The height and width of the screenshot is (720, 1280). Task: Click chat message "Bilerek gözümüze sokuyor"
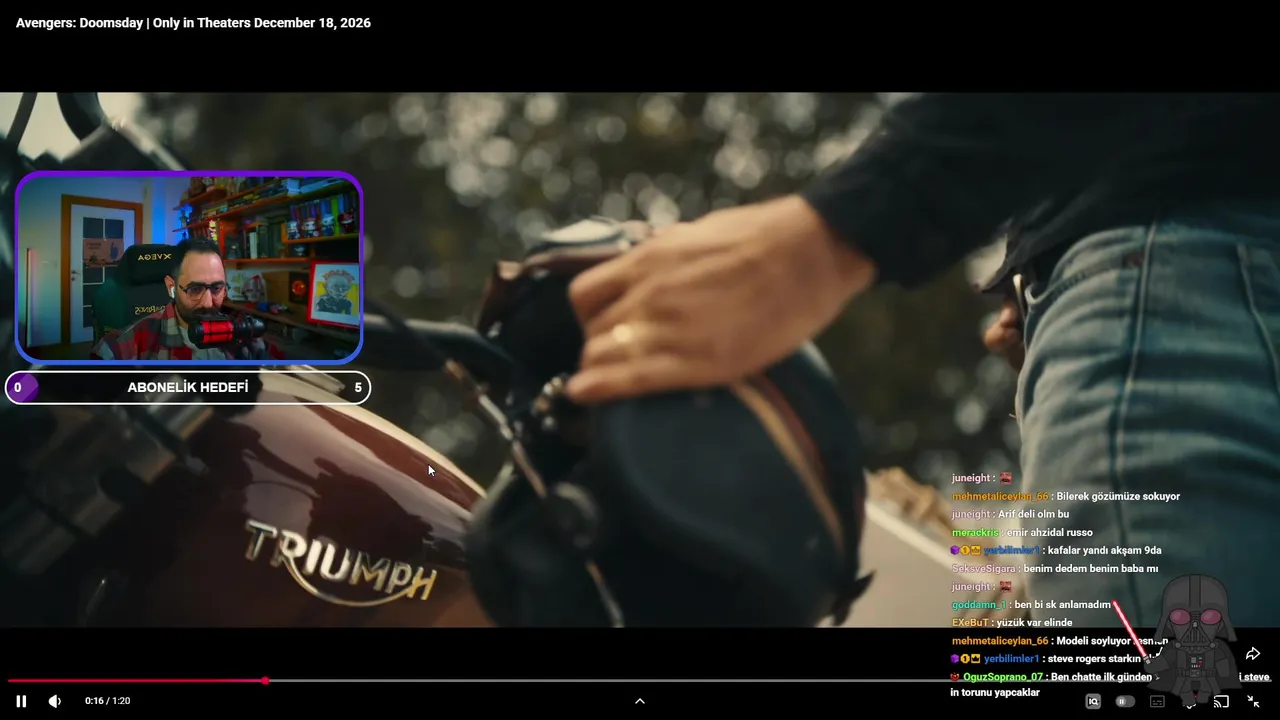click(1118, 496)
